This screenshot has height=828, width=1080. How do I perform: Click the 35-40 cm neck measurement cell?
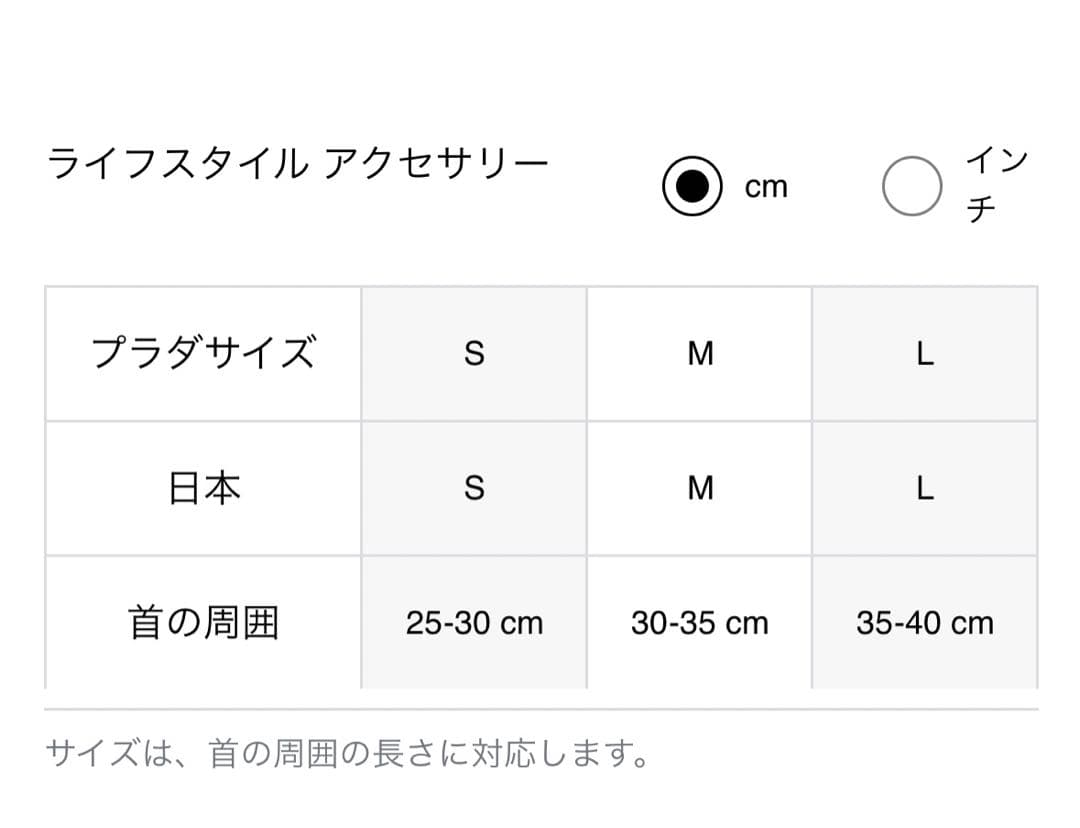[x=925, y=623]
